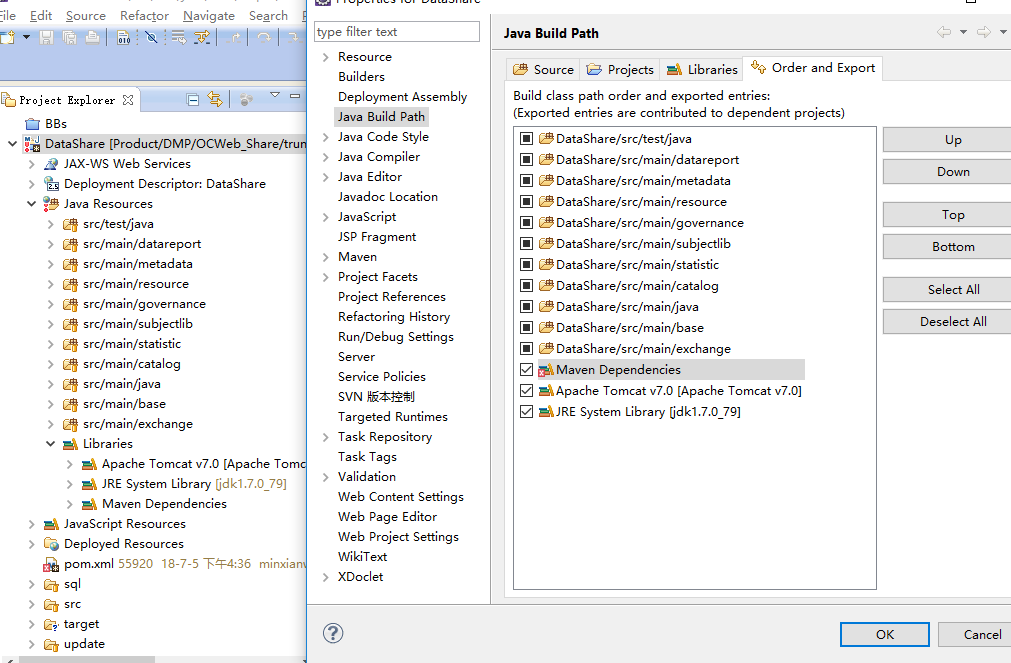Click the Select All button
The width and height of the screenshot is (1011, 663).
(x=953, y=290)
